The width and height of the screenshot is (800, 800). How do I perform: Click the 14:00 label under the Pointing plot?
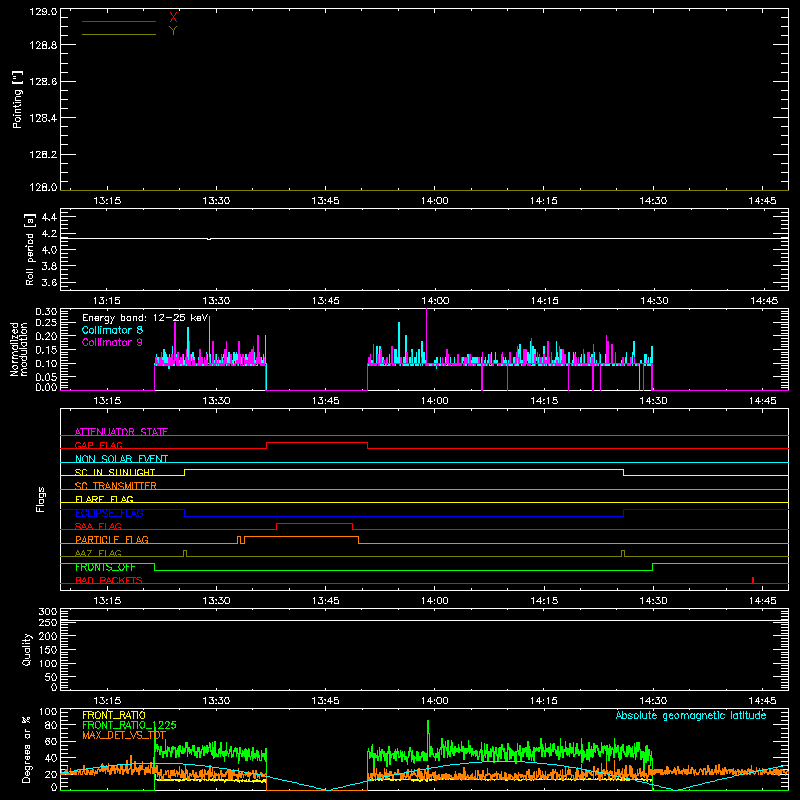click(x=435, y=201)
